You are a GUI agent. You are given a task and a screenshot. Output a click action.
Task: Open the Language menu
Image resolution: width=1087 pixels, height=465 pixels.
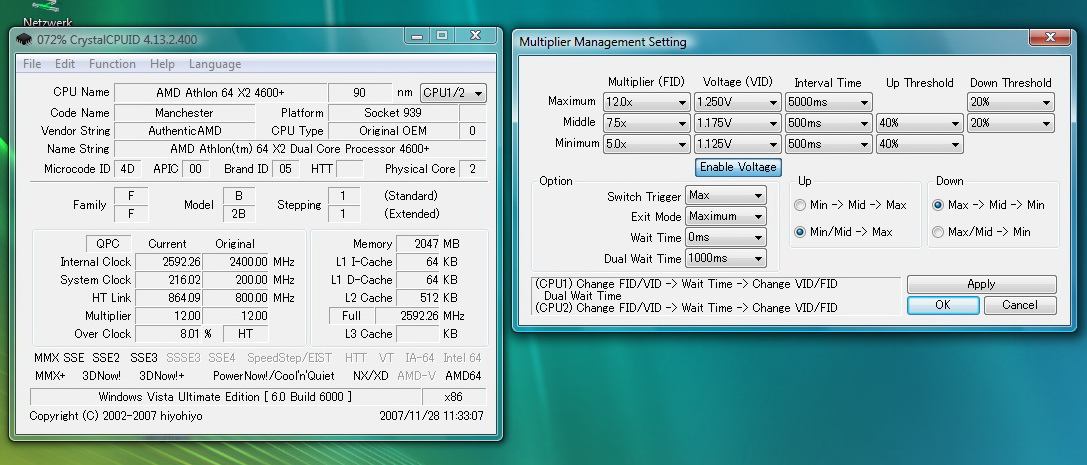click(215, 64)
